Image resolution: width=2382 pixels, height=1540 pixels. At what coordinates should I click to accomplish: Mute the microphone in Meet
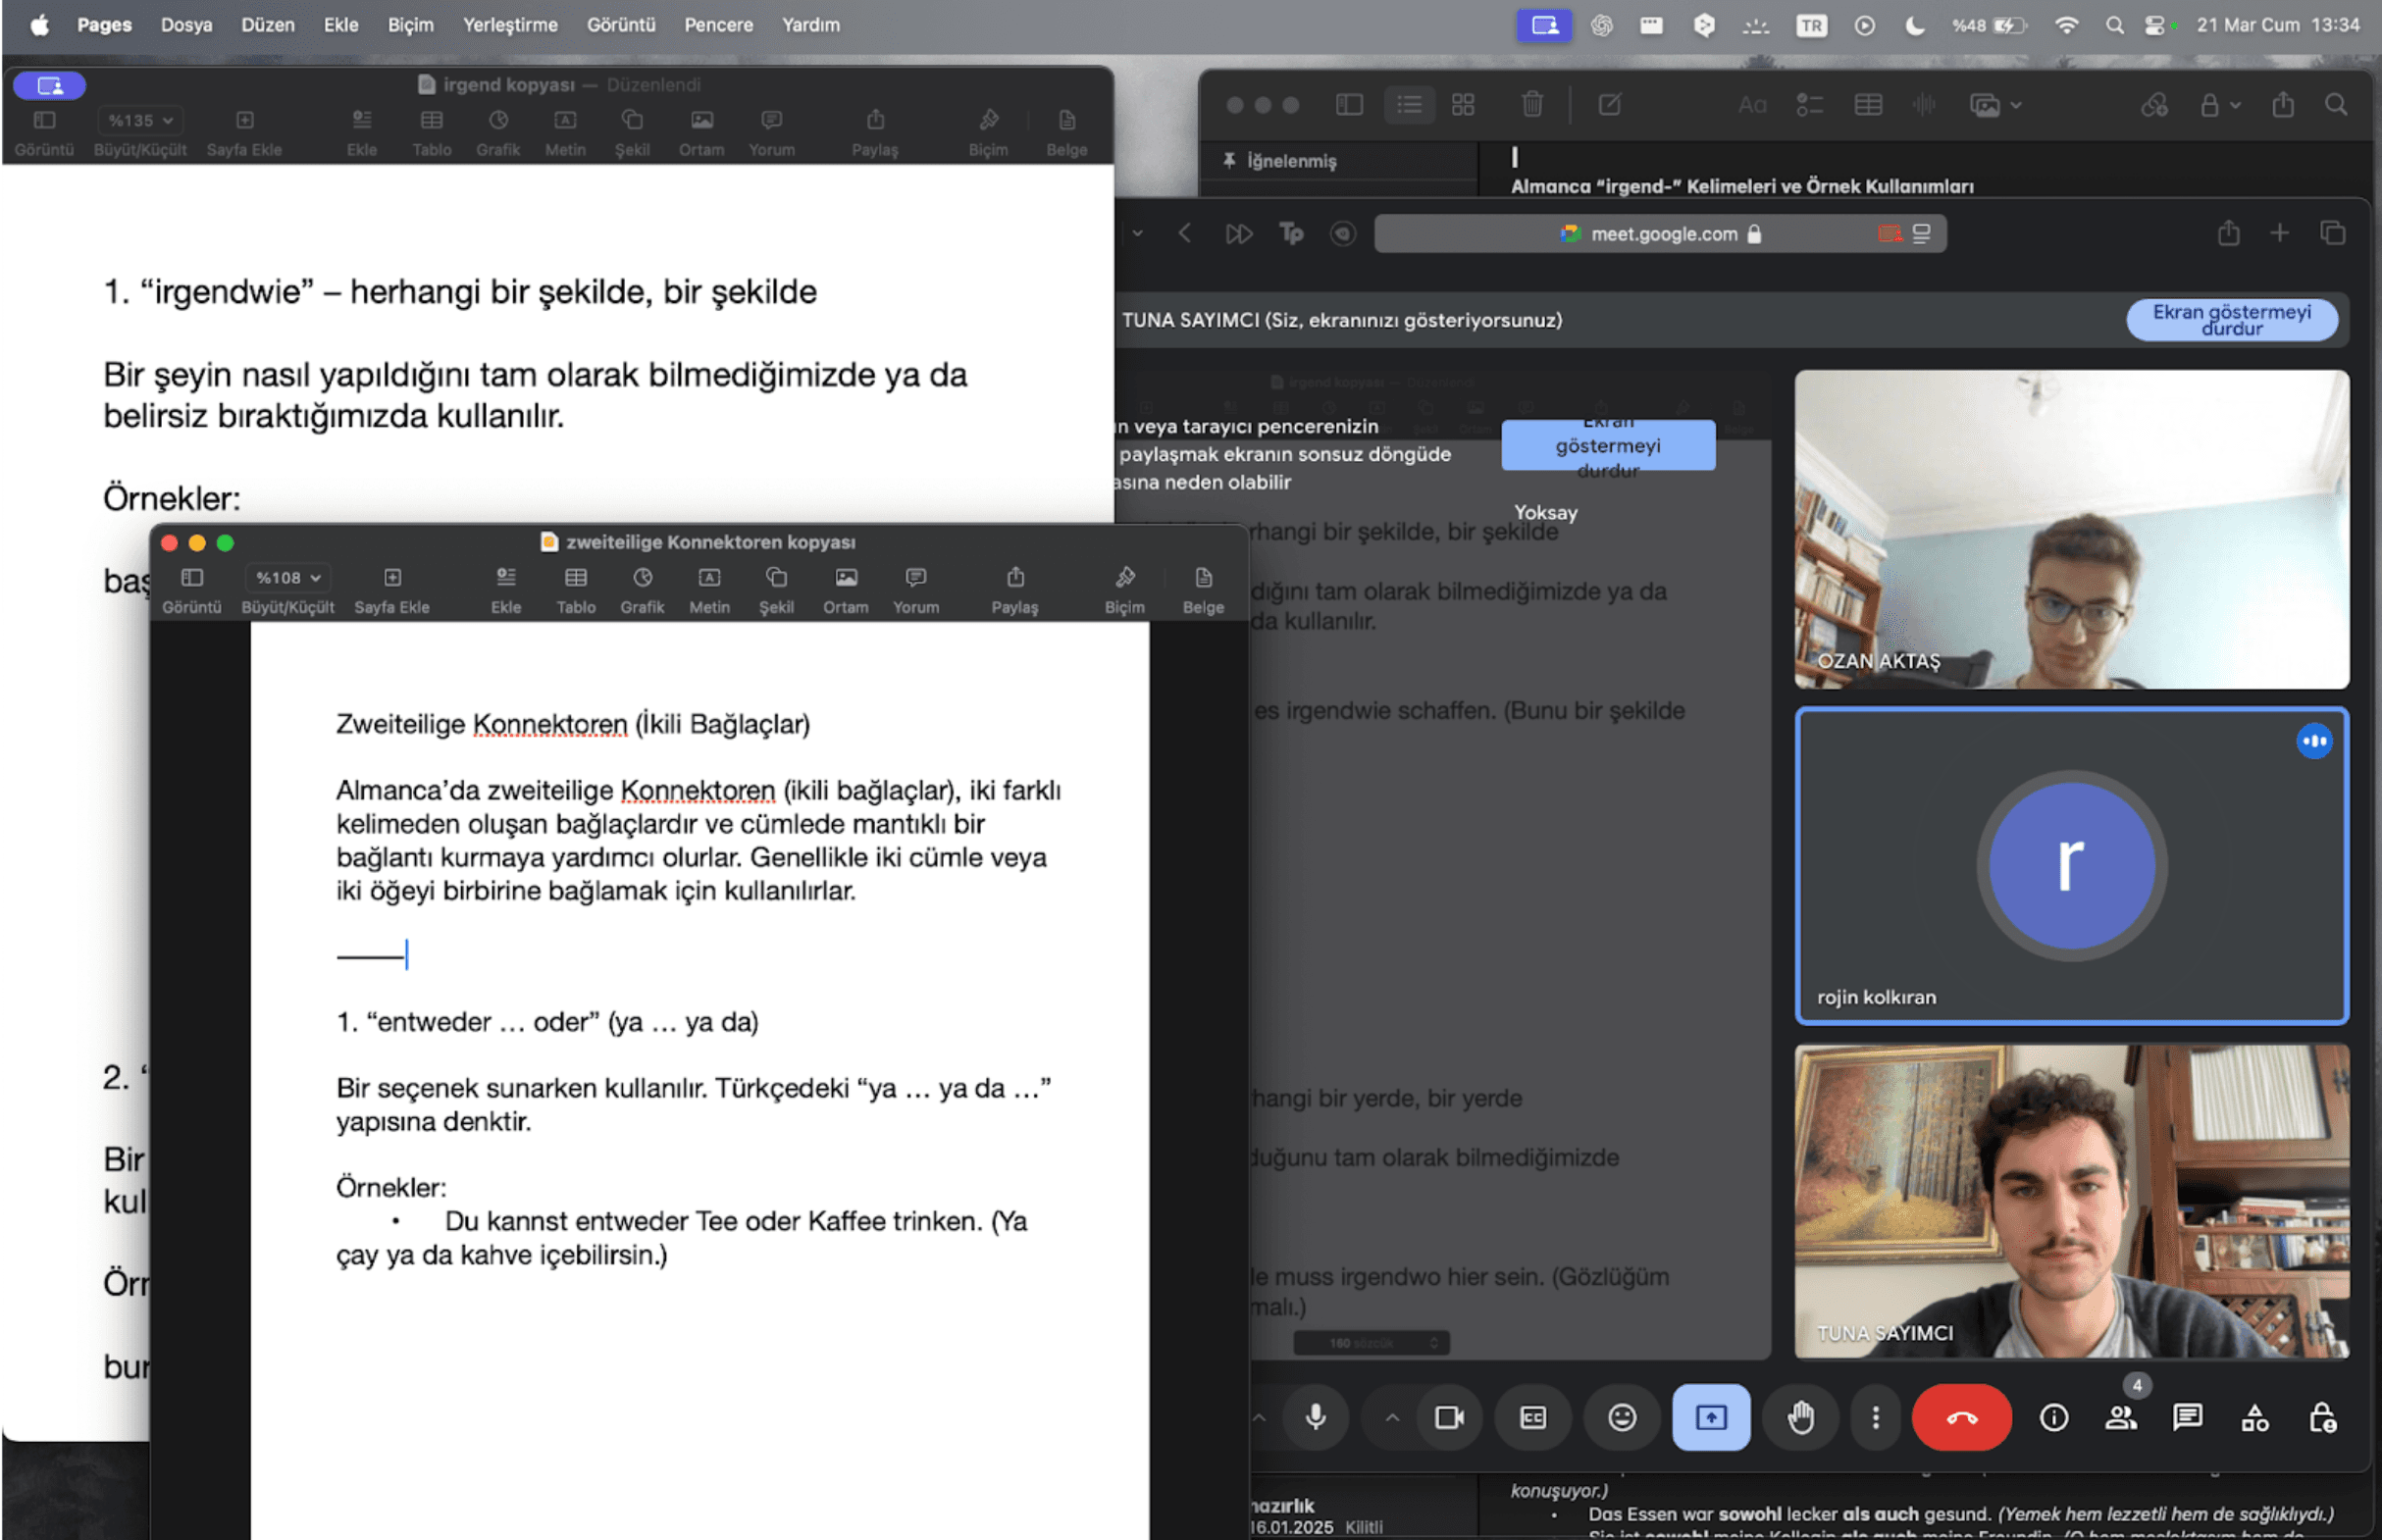coord(1315,1417)
